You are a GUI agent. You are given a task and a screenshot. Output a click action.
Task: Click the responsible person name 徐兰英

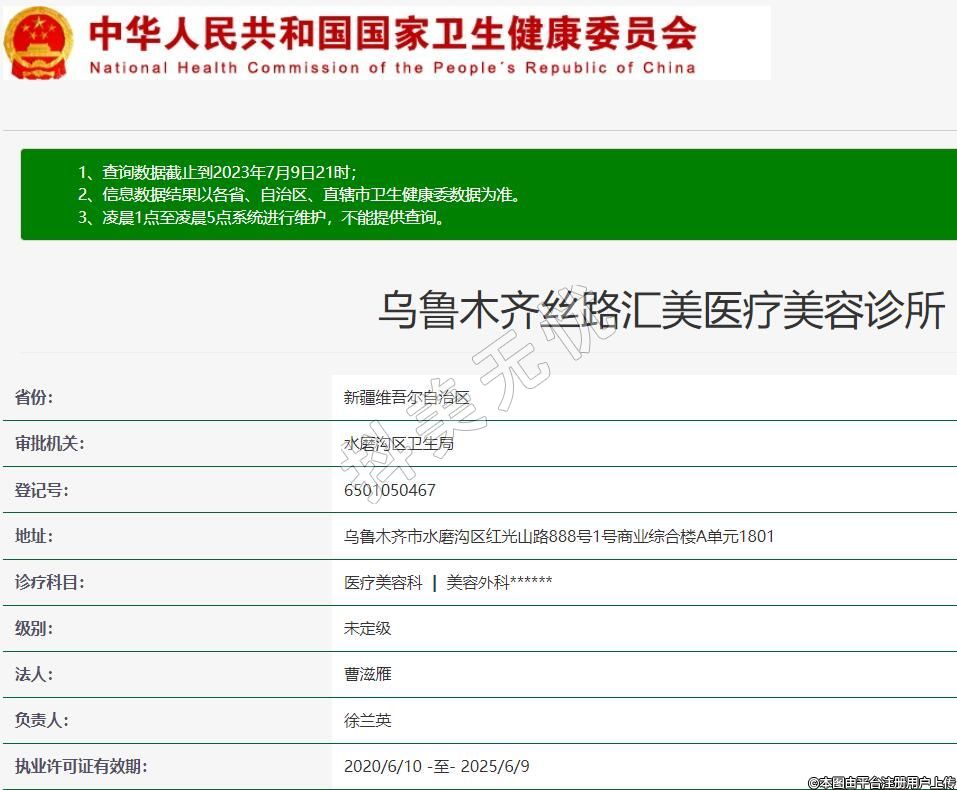367,720
